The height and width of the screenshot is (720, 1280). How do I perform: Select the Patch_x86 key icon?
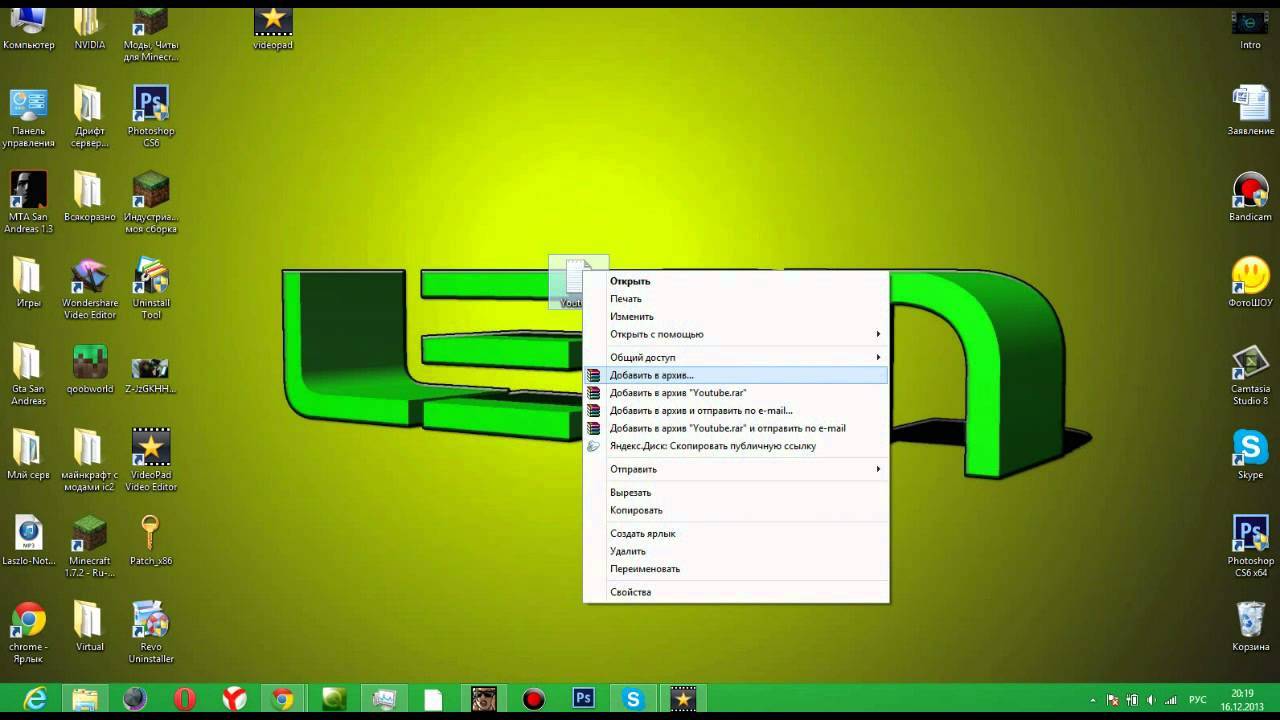pos(150,542)
